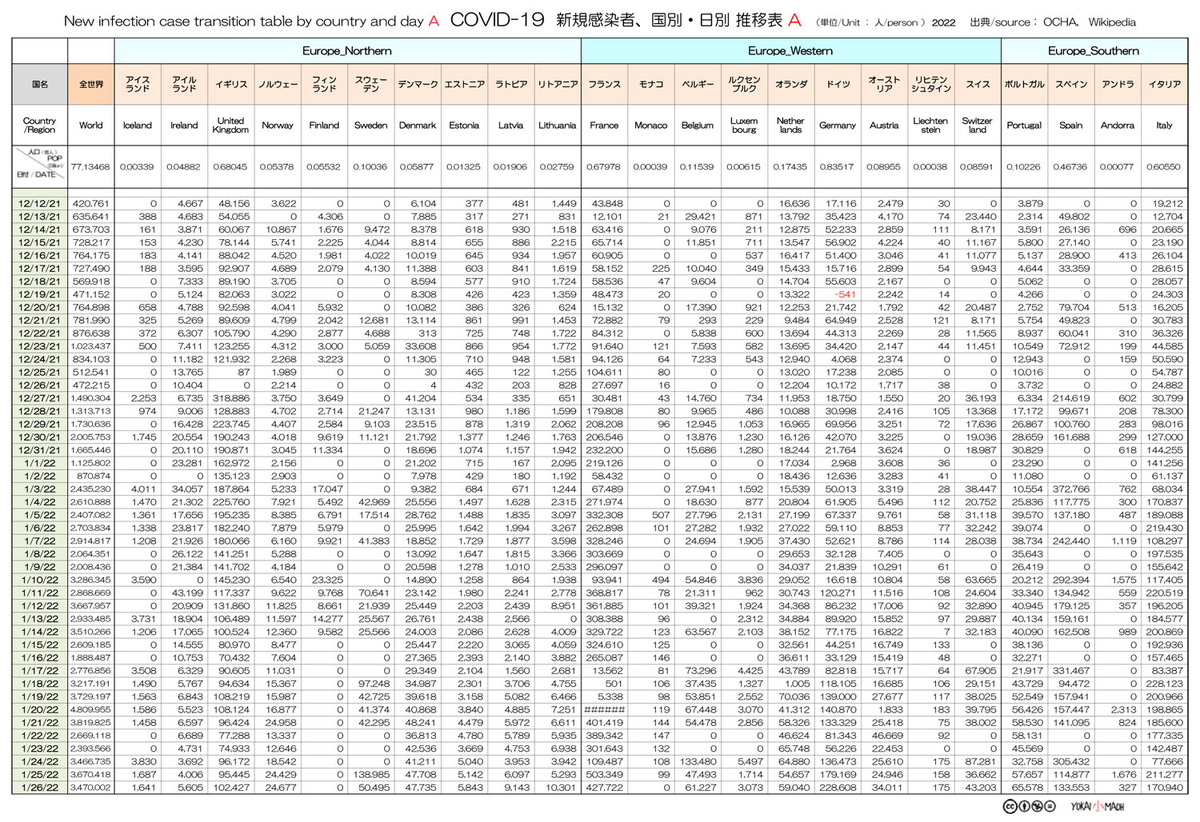Click the イギリス Japanese header
1200x822 pixels.
230,85
